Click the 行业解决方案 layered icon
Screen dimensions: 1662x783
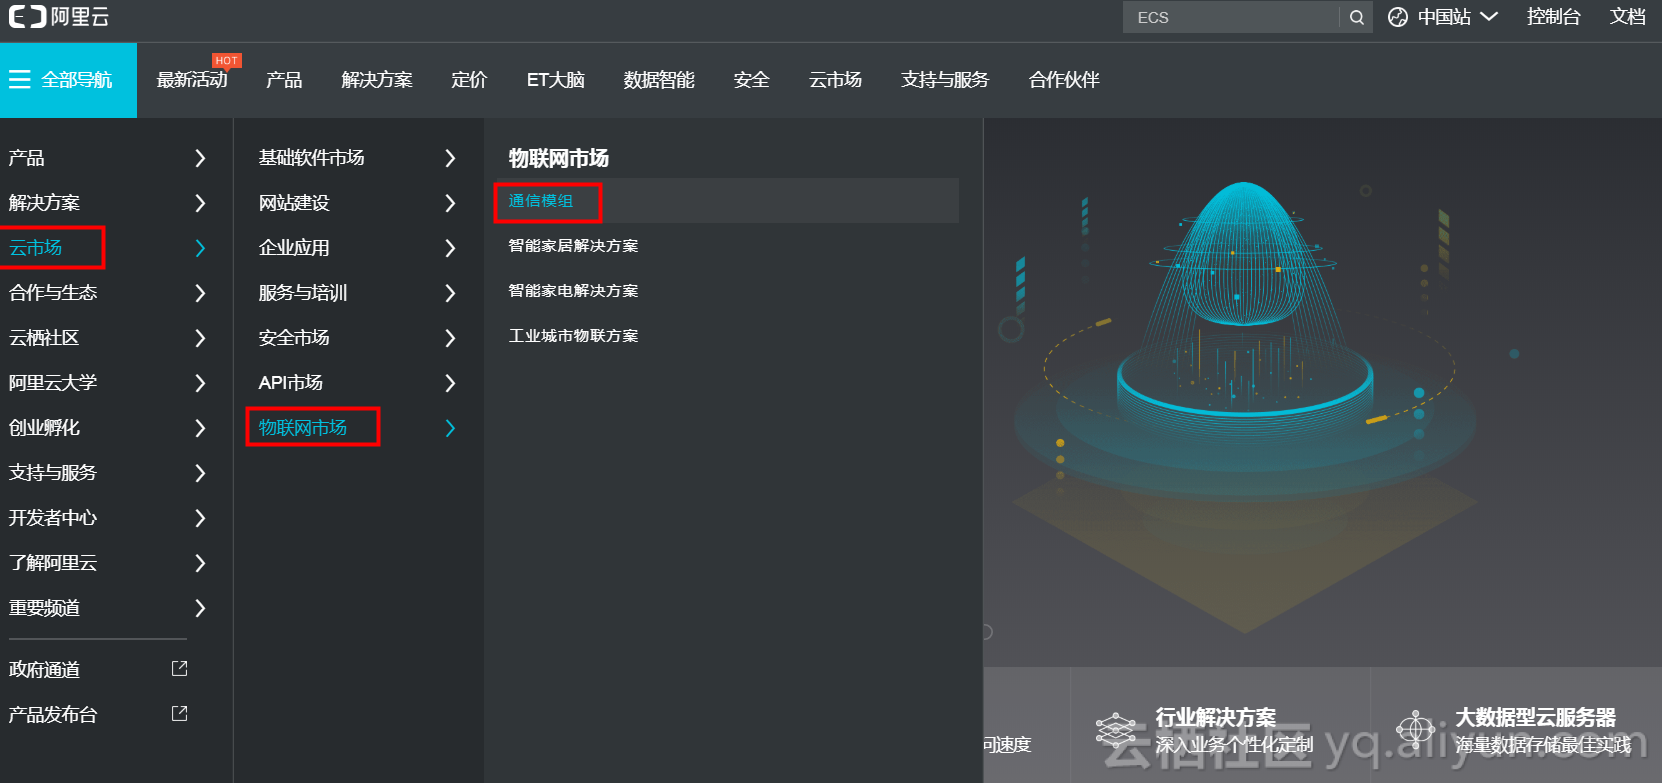click(x=1116, y=730)
